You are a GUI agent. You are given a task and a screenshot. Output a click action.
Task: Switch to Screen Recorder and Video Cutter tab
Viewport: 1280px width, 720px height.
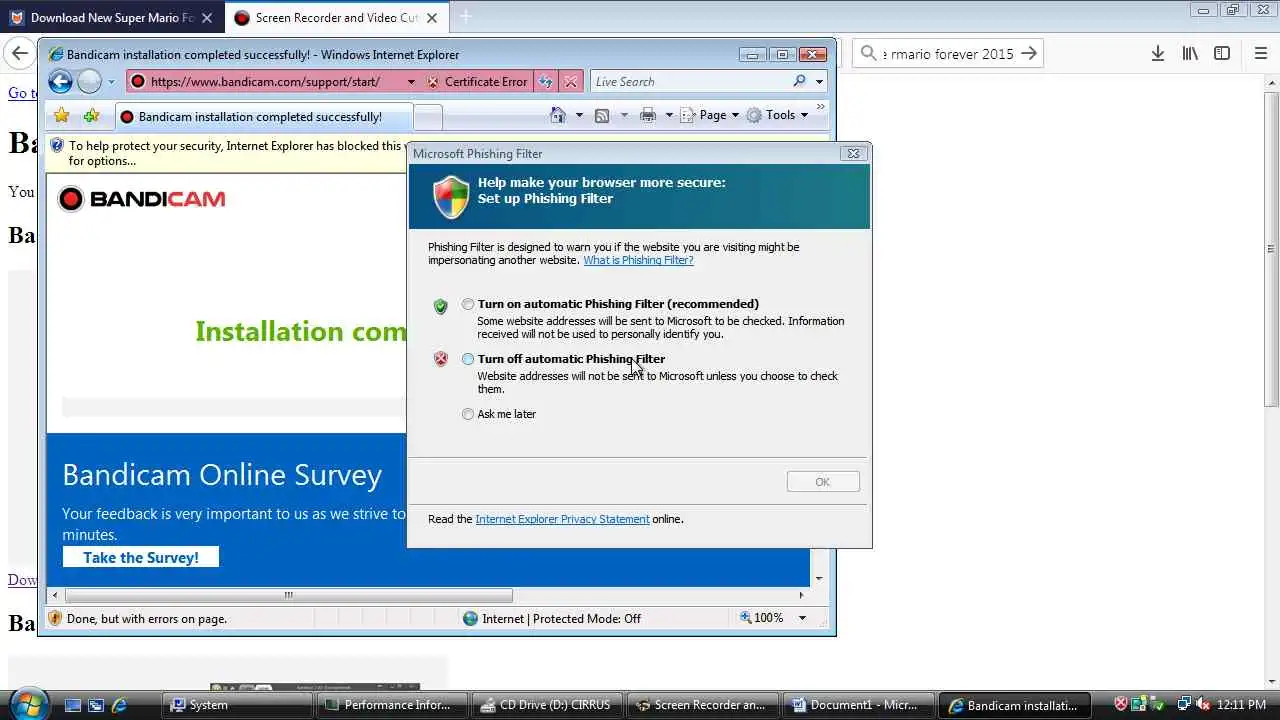coord(336,17)
